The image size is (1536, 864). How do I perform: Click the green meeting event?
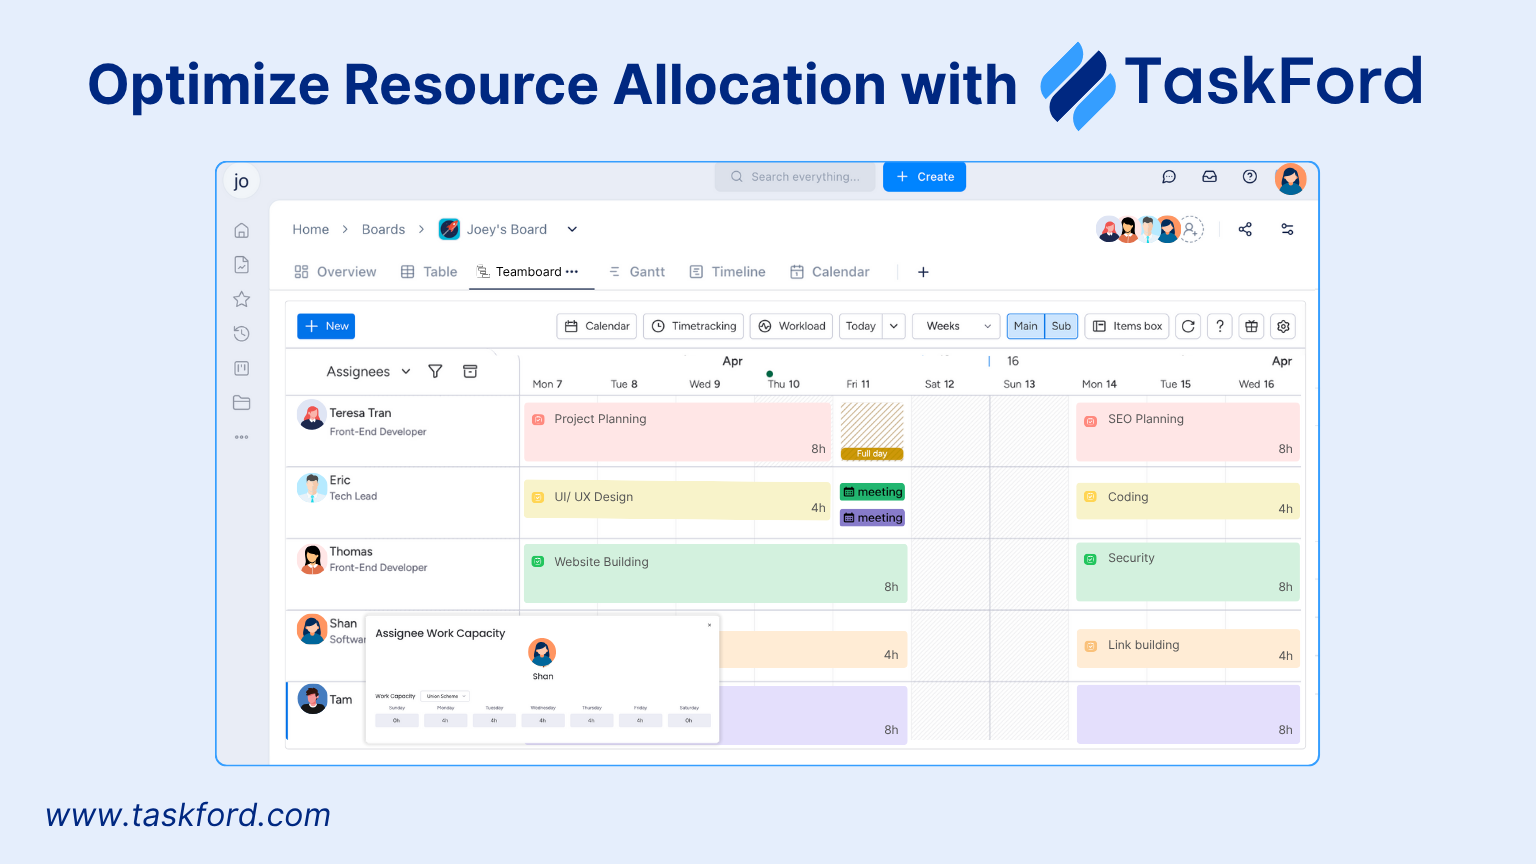click(872, 492)
